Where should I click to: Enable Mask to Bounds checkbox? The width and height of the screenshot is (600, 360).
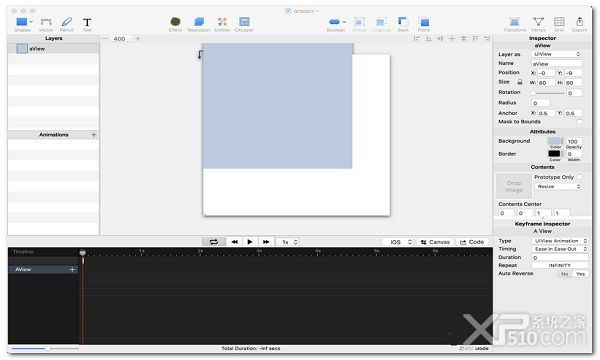point(579,122)
